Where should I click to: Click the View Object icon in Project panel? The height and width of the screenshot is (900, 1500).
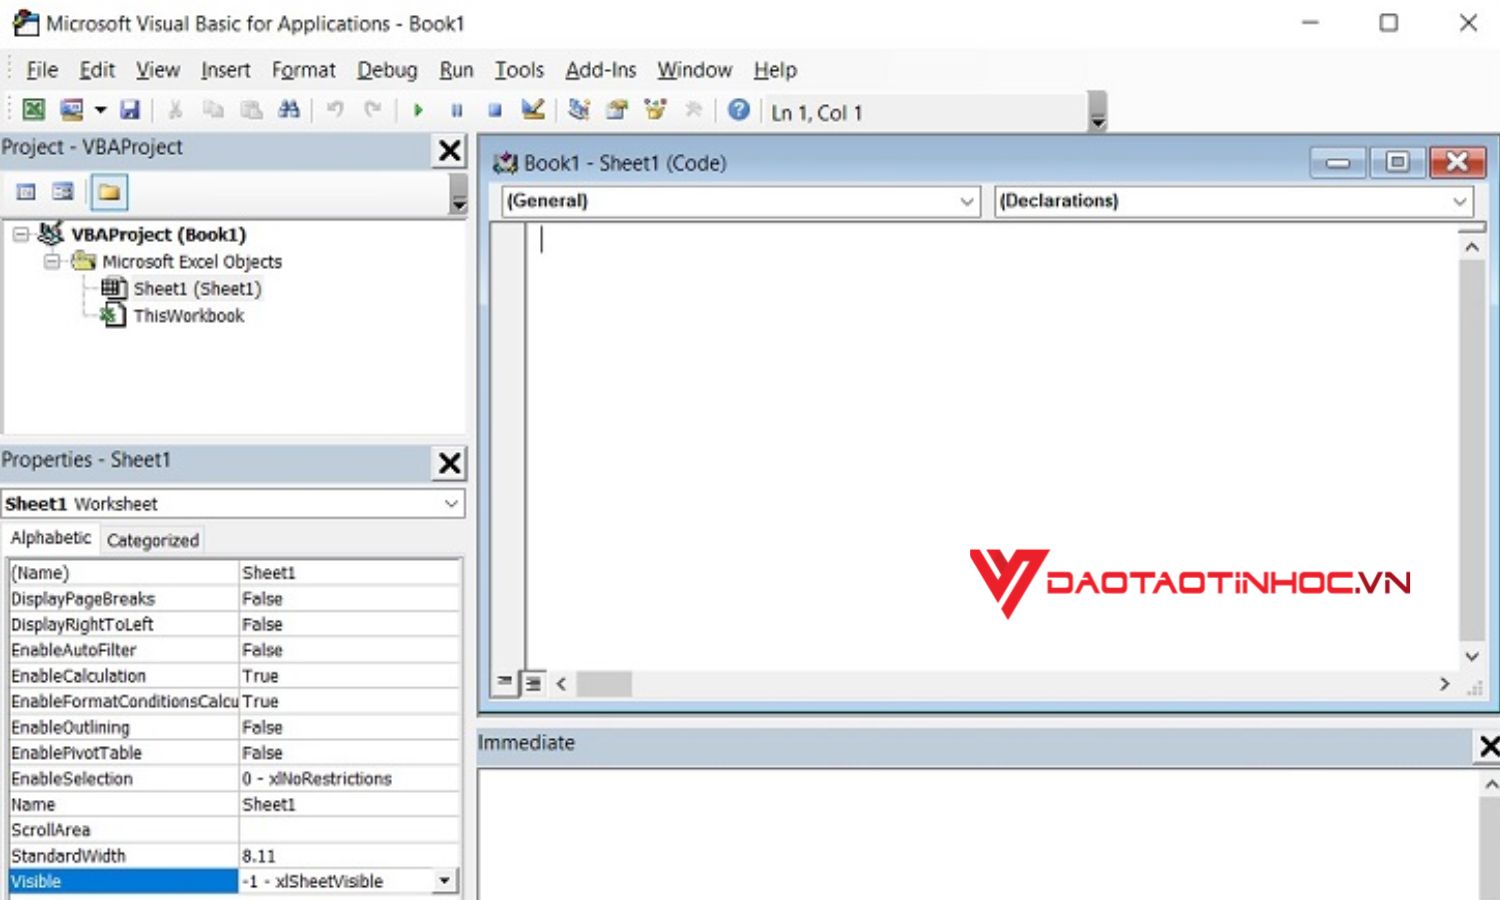pyautogui.click(x=63, y=192)
